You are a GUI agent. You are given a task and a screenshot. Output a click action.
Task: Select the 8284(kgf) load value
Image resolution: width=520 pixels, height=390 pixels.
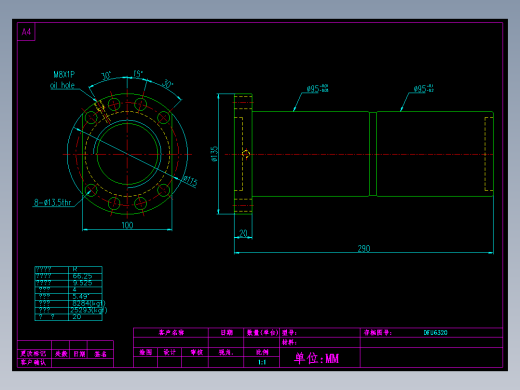89,303
